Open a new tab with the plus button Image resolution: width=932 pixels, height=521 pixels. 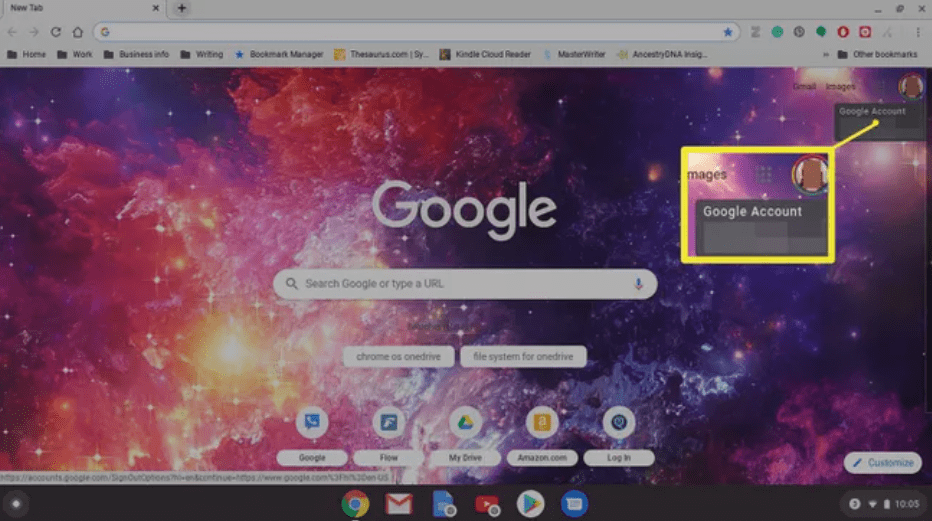(x=182, y=8)
